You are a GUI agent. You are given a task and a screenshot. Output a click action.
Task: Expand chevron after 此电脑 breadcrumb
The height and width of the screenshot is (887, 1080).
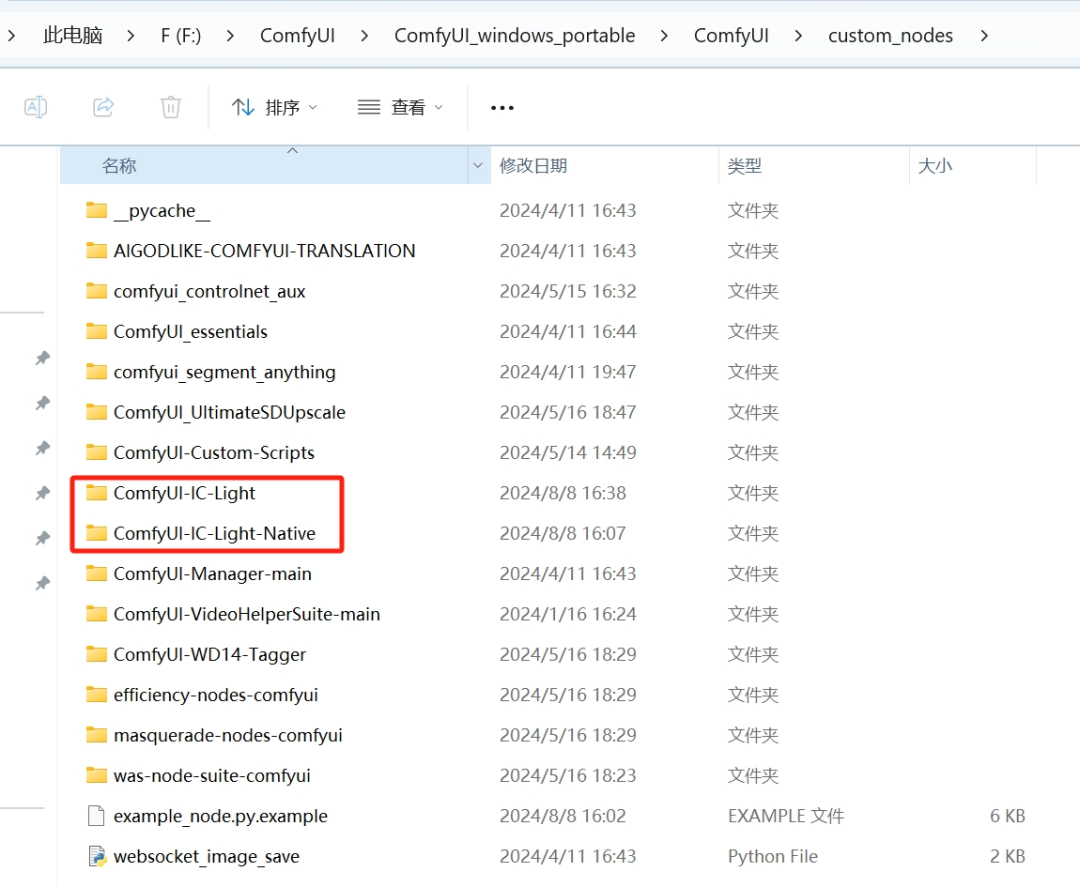pyautogui.click(x=131, y=35)
